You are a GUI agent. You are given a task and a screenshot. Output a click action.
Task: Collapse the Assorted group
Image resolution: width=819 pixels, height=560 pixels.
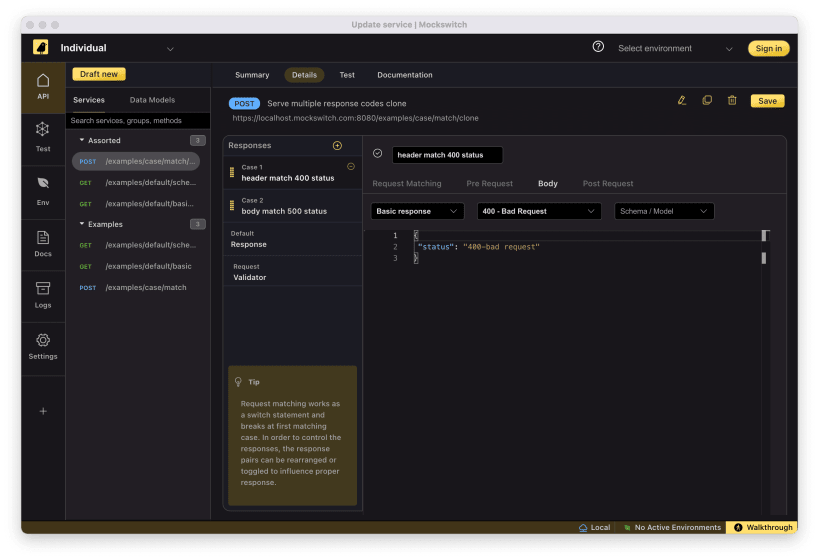(x=82, y=140)
